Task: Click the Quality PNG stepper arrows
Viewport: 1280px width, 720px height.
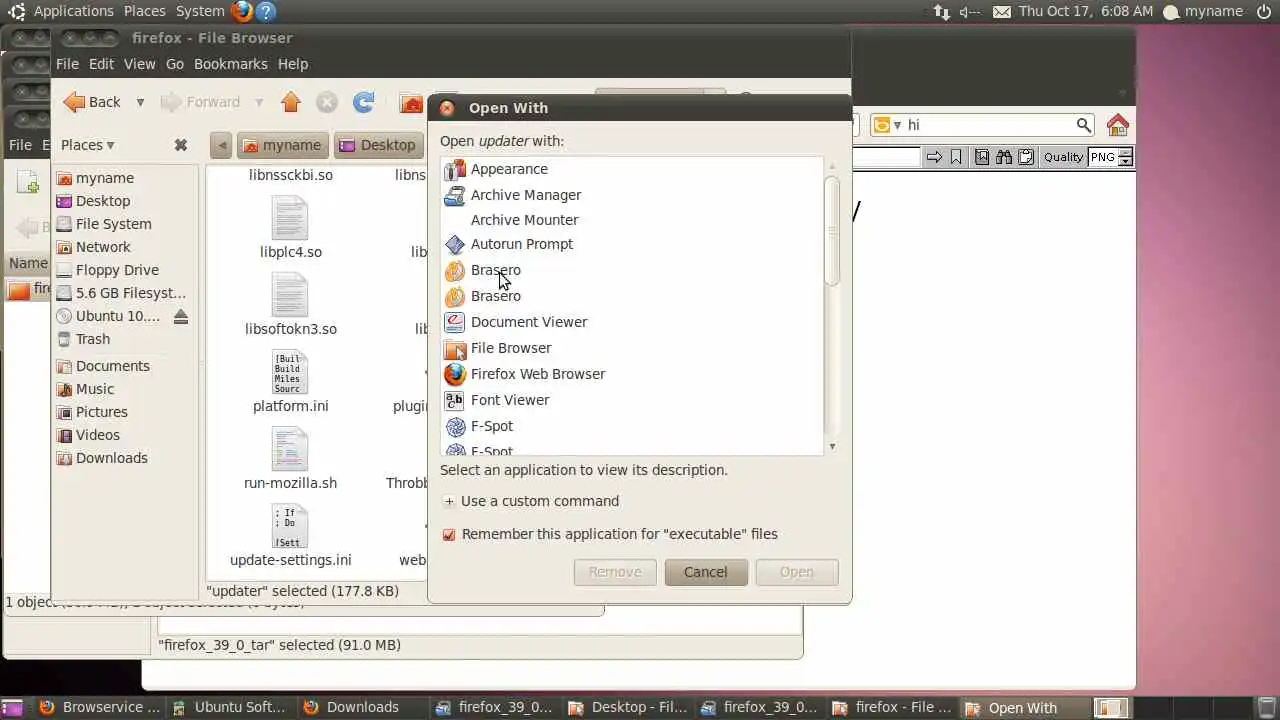Action: [x=1126, y=157]
